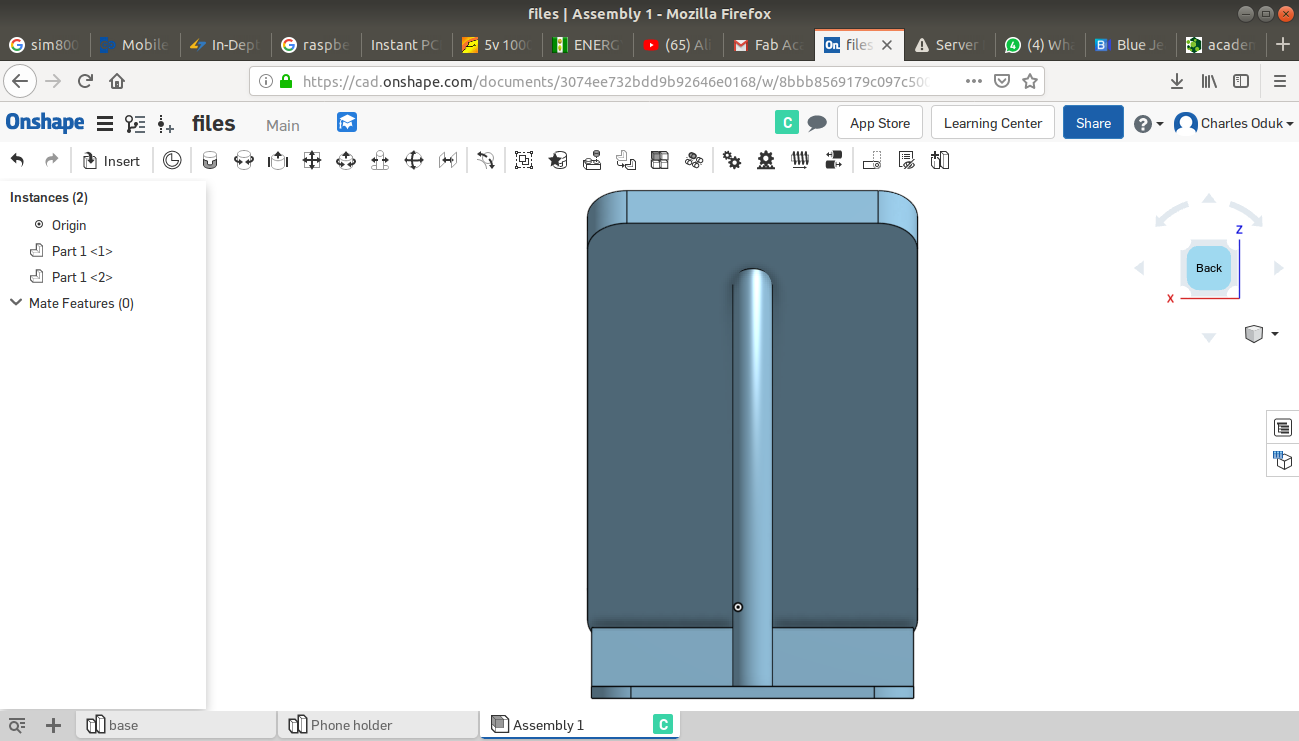Click the Back face of view cube
The image size is (1299, 741).
pos(1208,268)
